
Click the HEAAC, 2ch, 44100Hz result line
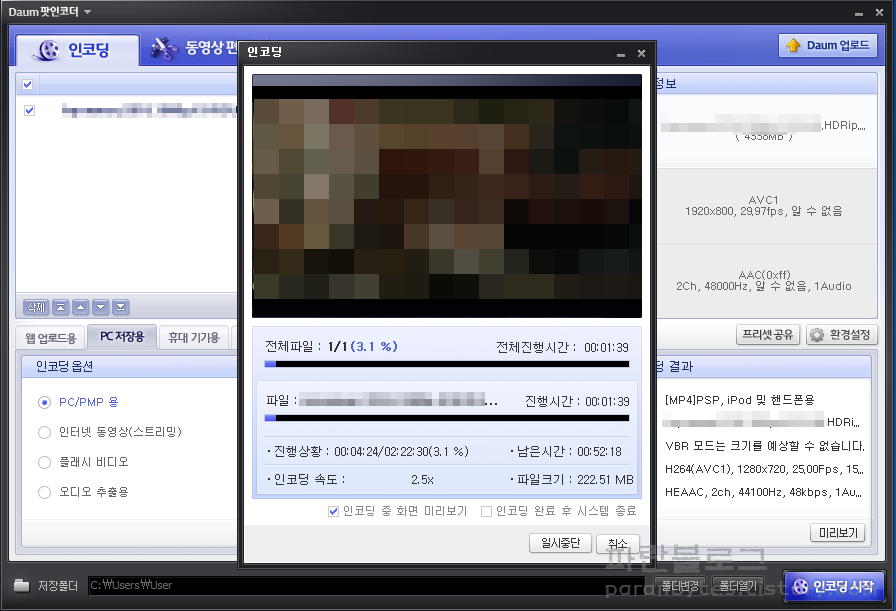(x=762, y=492)
